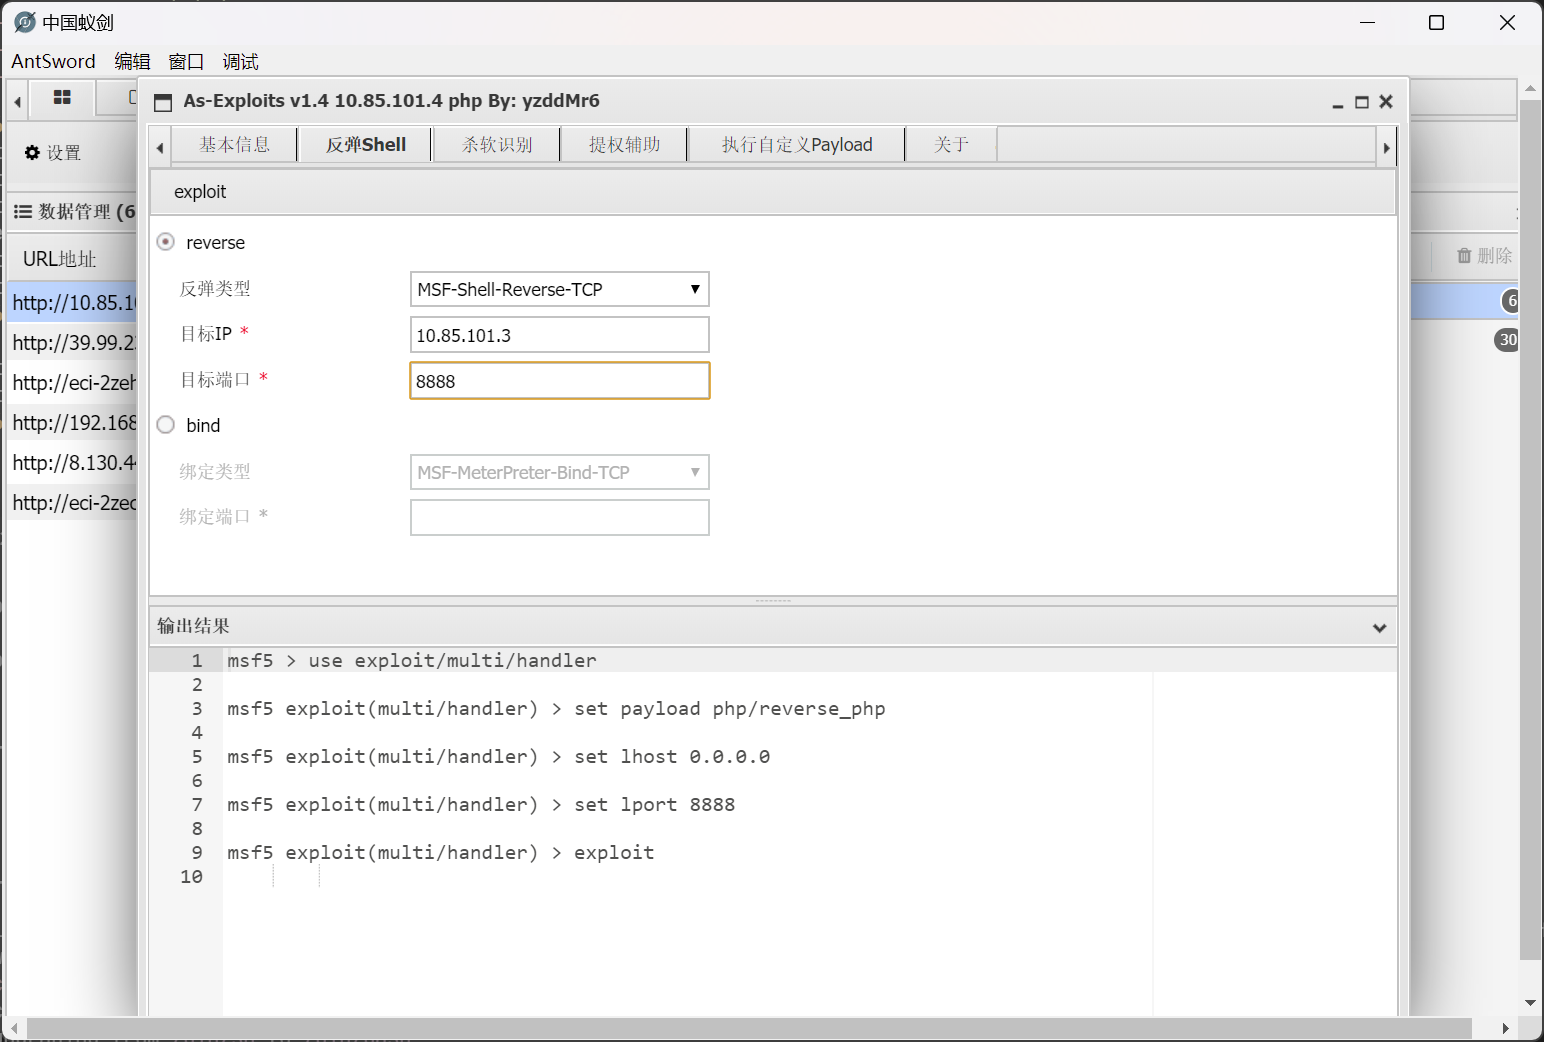Switch to the 杀软识别 tab

coord(497,144)
